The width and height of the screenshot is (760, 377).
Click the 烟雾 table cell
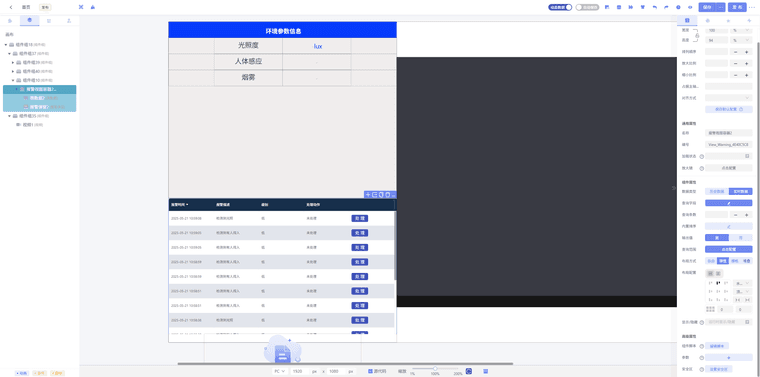click(248, 78)
